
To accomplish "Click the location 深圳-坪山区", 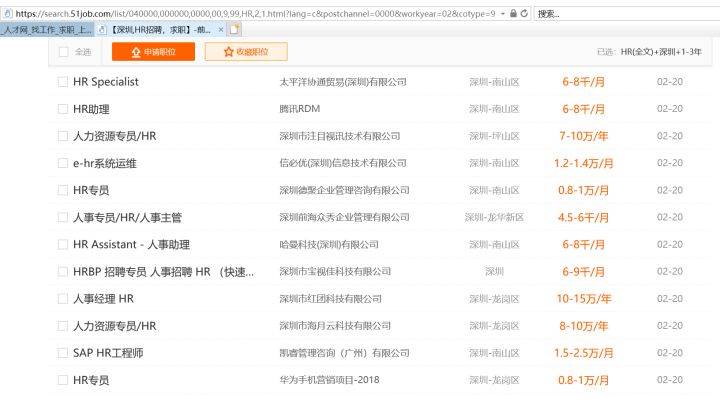I will [494, 136].
